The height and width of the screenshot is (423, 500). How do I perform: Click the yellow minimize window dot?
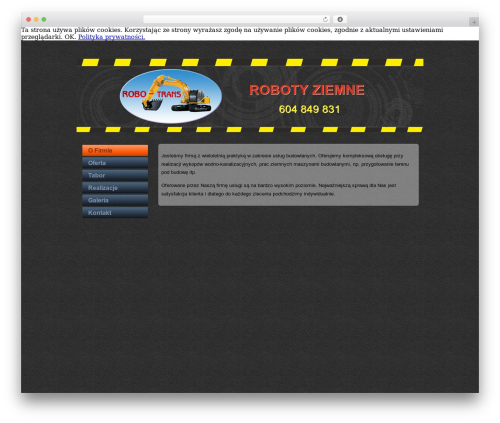click(36, 19)
